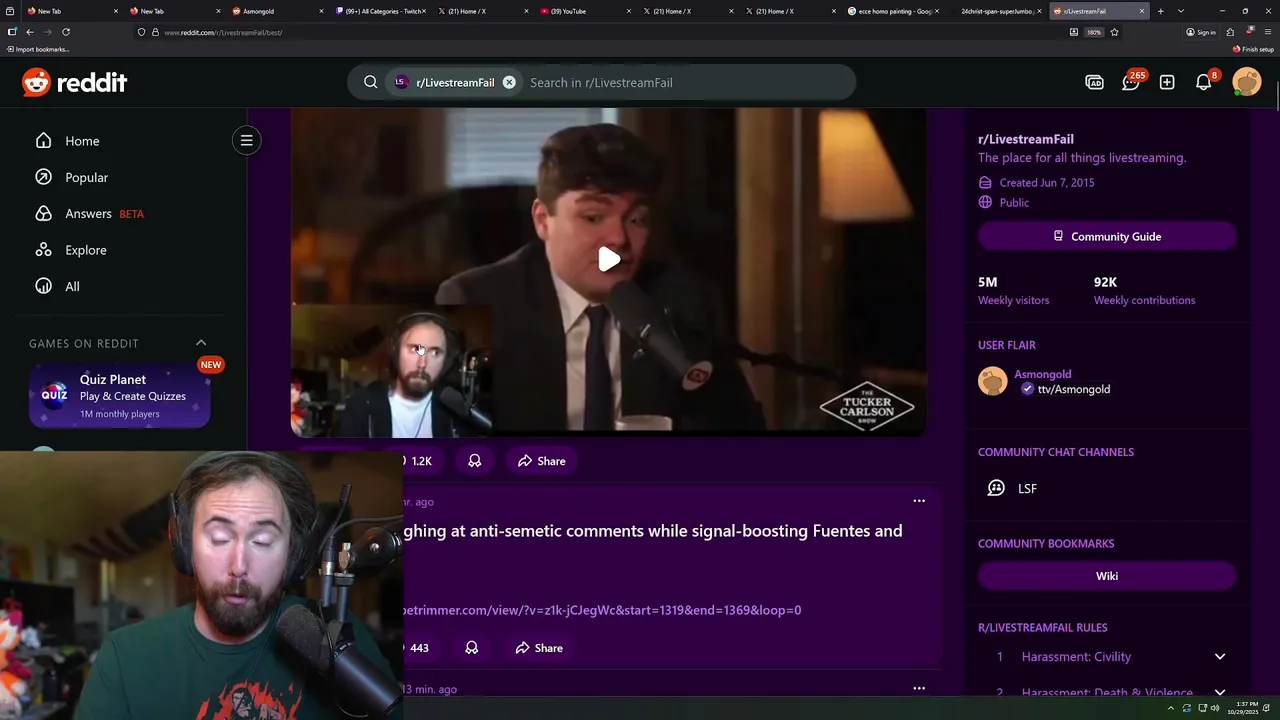This screenshot has width=1280, height=720.
Task: Collapse the Games on Reddit section
Action: click(x=201, y=343)
